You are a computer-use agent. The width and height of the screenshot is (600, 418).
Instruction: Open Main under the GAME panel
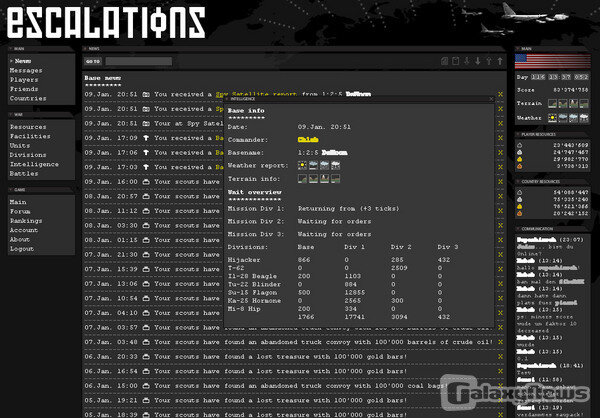coord(18,202)
